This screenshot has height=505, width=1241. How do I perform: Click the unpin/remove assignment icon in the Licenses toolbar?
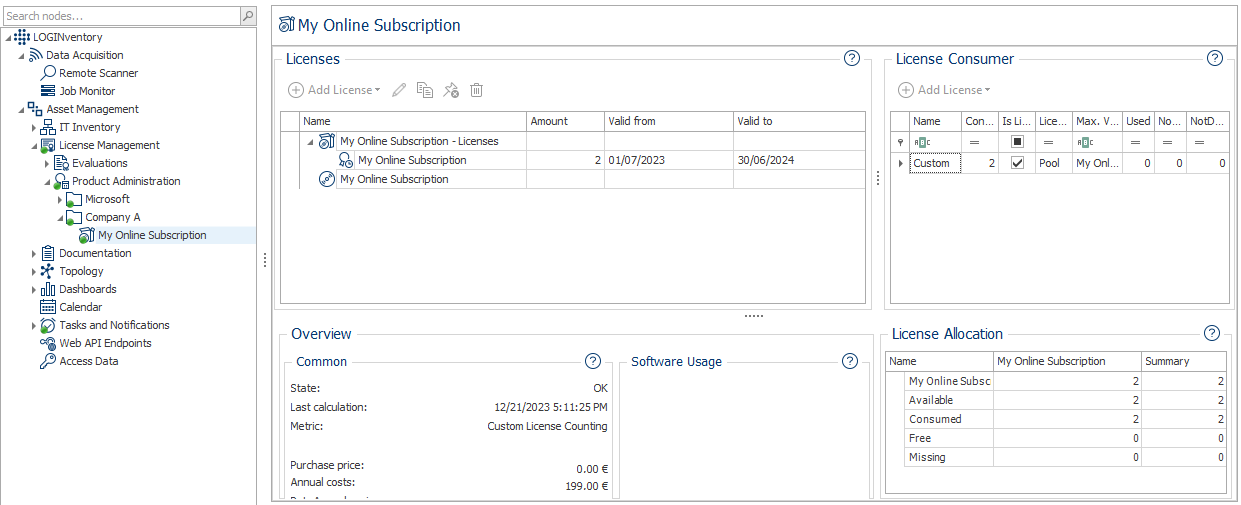coord(451,90)
